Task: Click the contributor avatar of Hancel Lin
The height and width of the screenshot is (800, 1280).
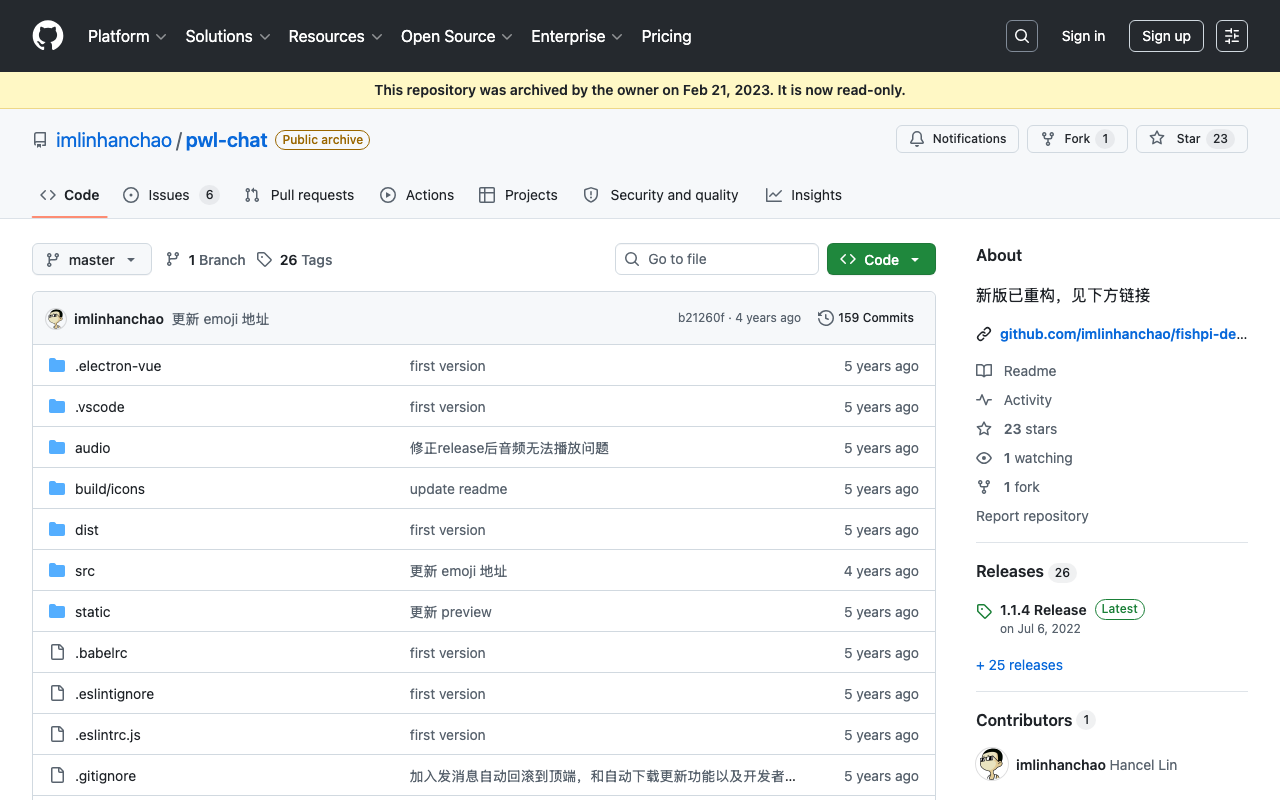Action: [992, 765]
